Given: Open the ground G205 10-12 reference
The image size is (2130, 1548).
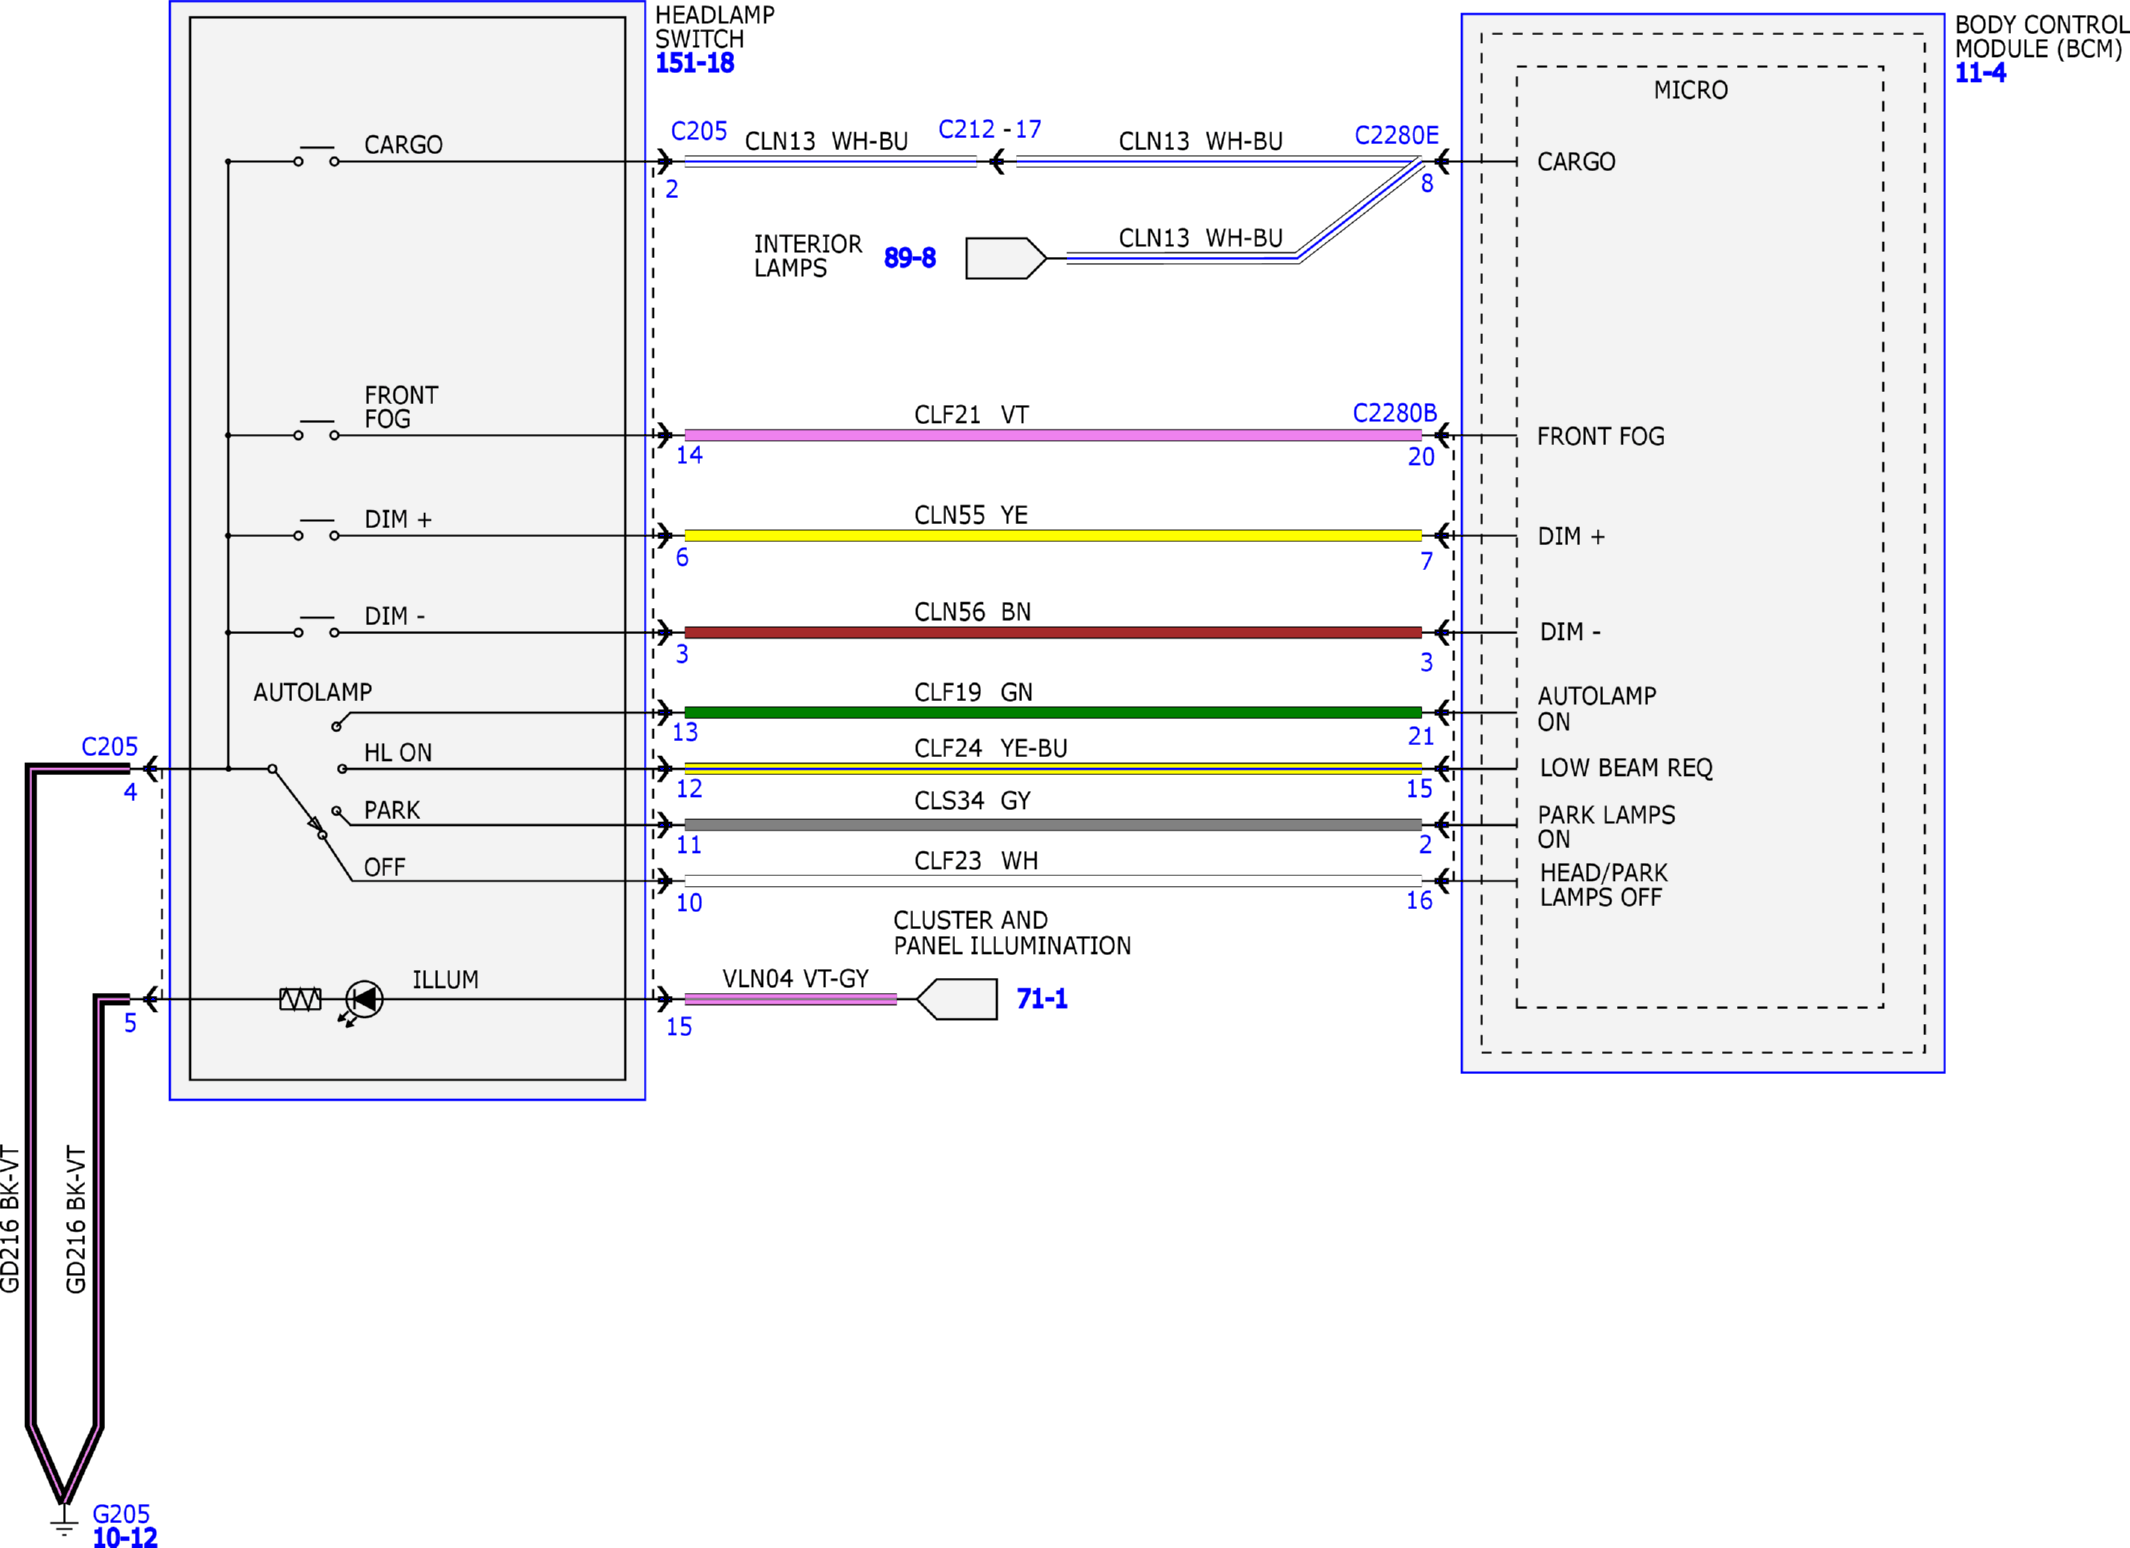Looking at the screenshot, I should click(125, 1537).
